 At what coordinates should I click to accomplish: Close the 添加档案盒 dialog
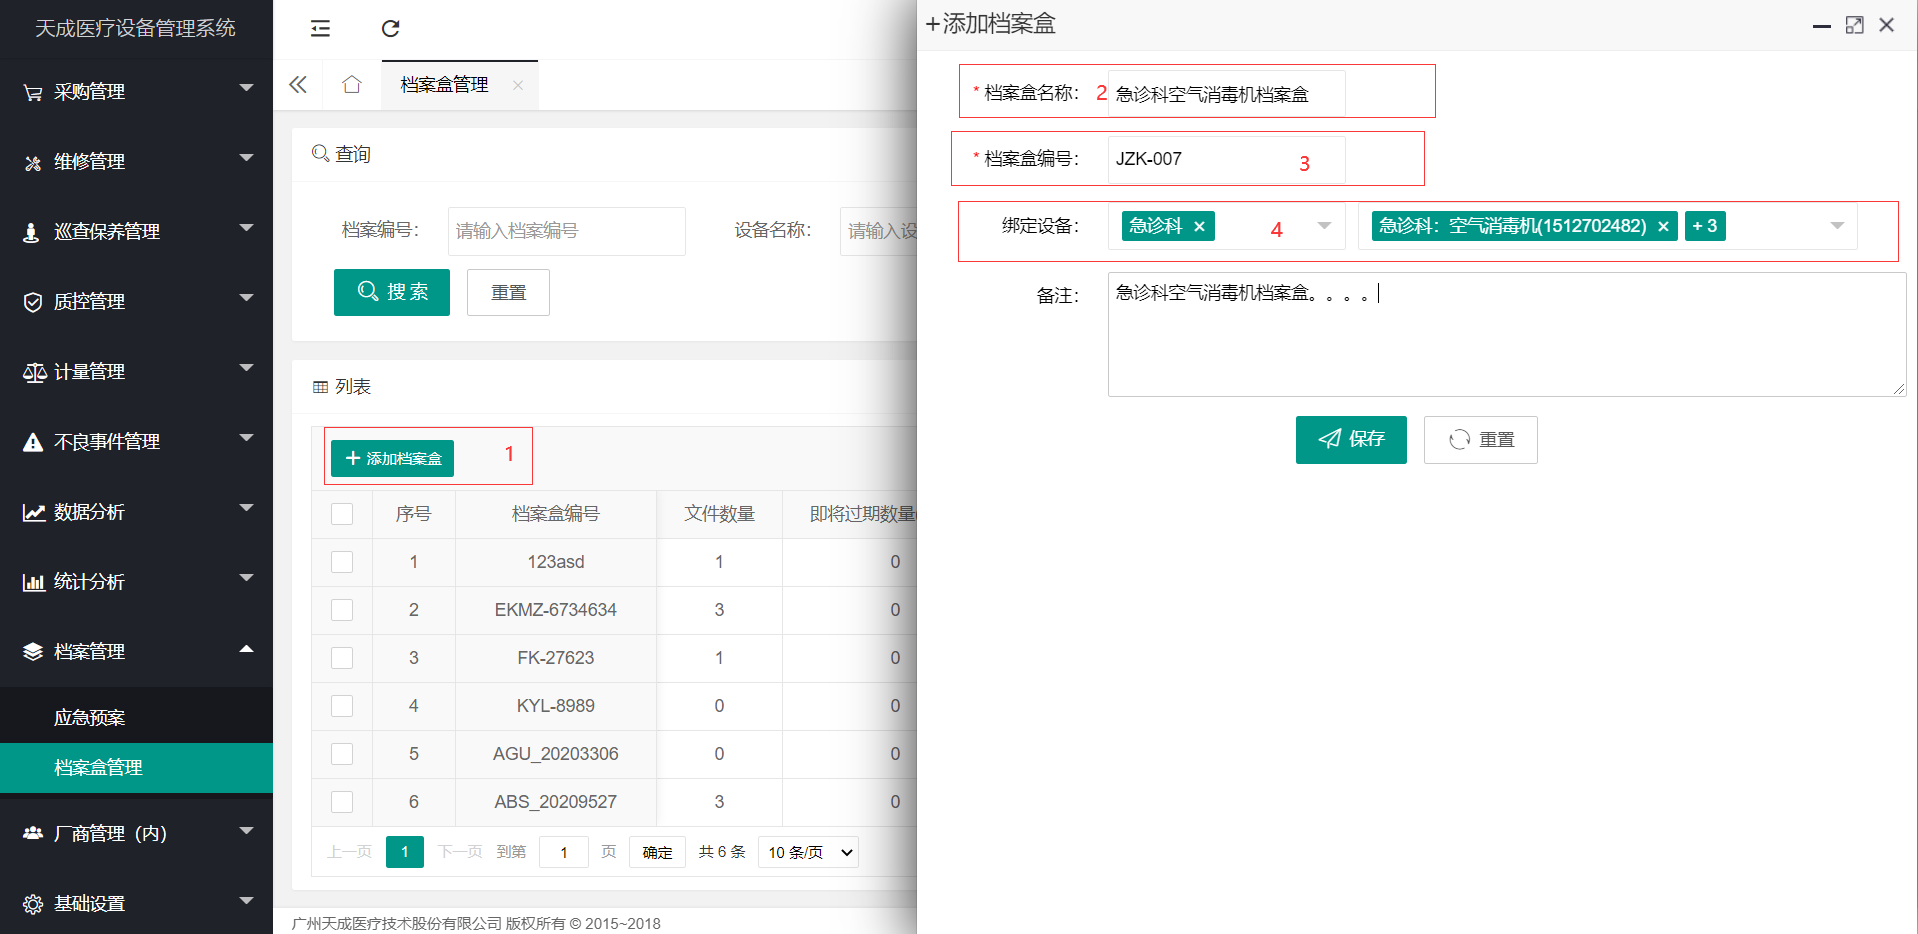(1887, 25)
